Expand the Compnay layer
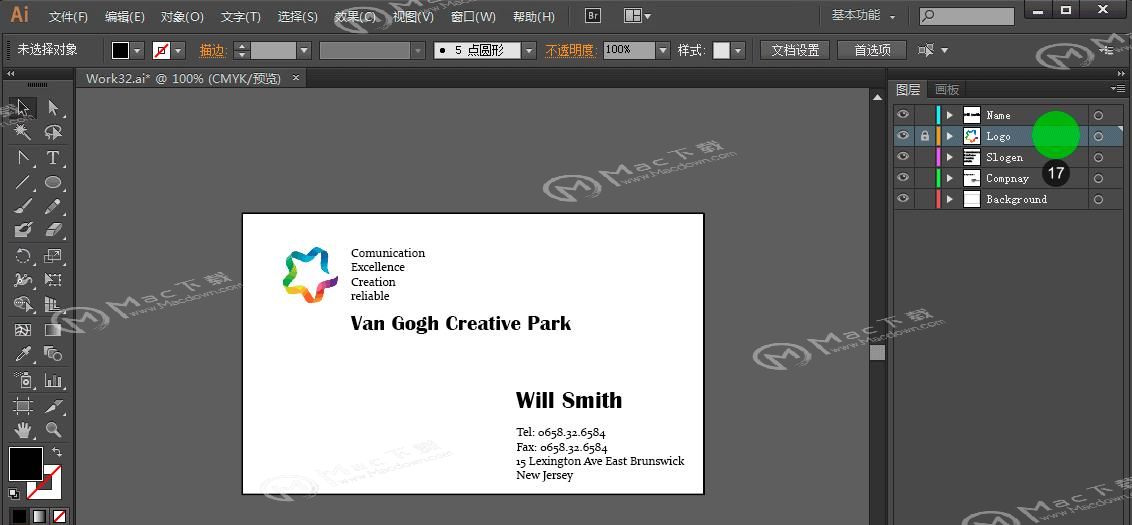Screen dimensions: 1132x525 (x=950, y=178)
